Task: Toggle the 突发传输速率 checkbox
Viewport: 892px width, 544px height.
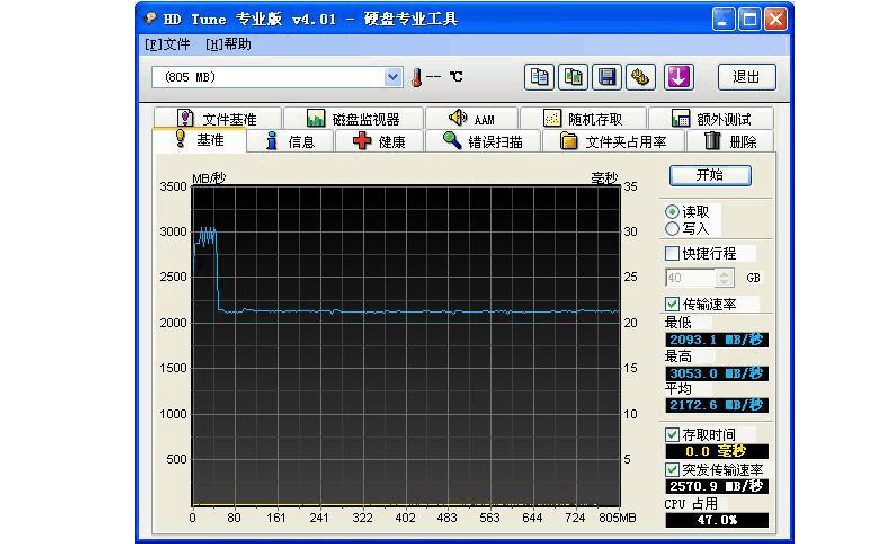Action: 672,469
